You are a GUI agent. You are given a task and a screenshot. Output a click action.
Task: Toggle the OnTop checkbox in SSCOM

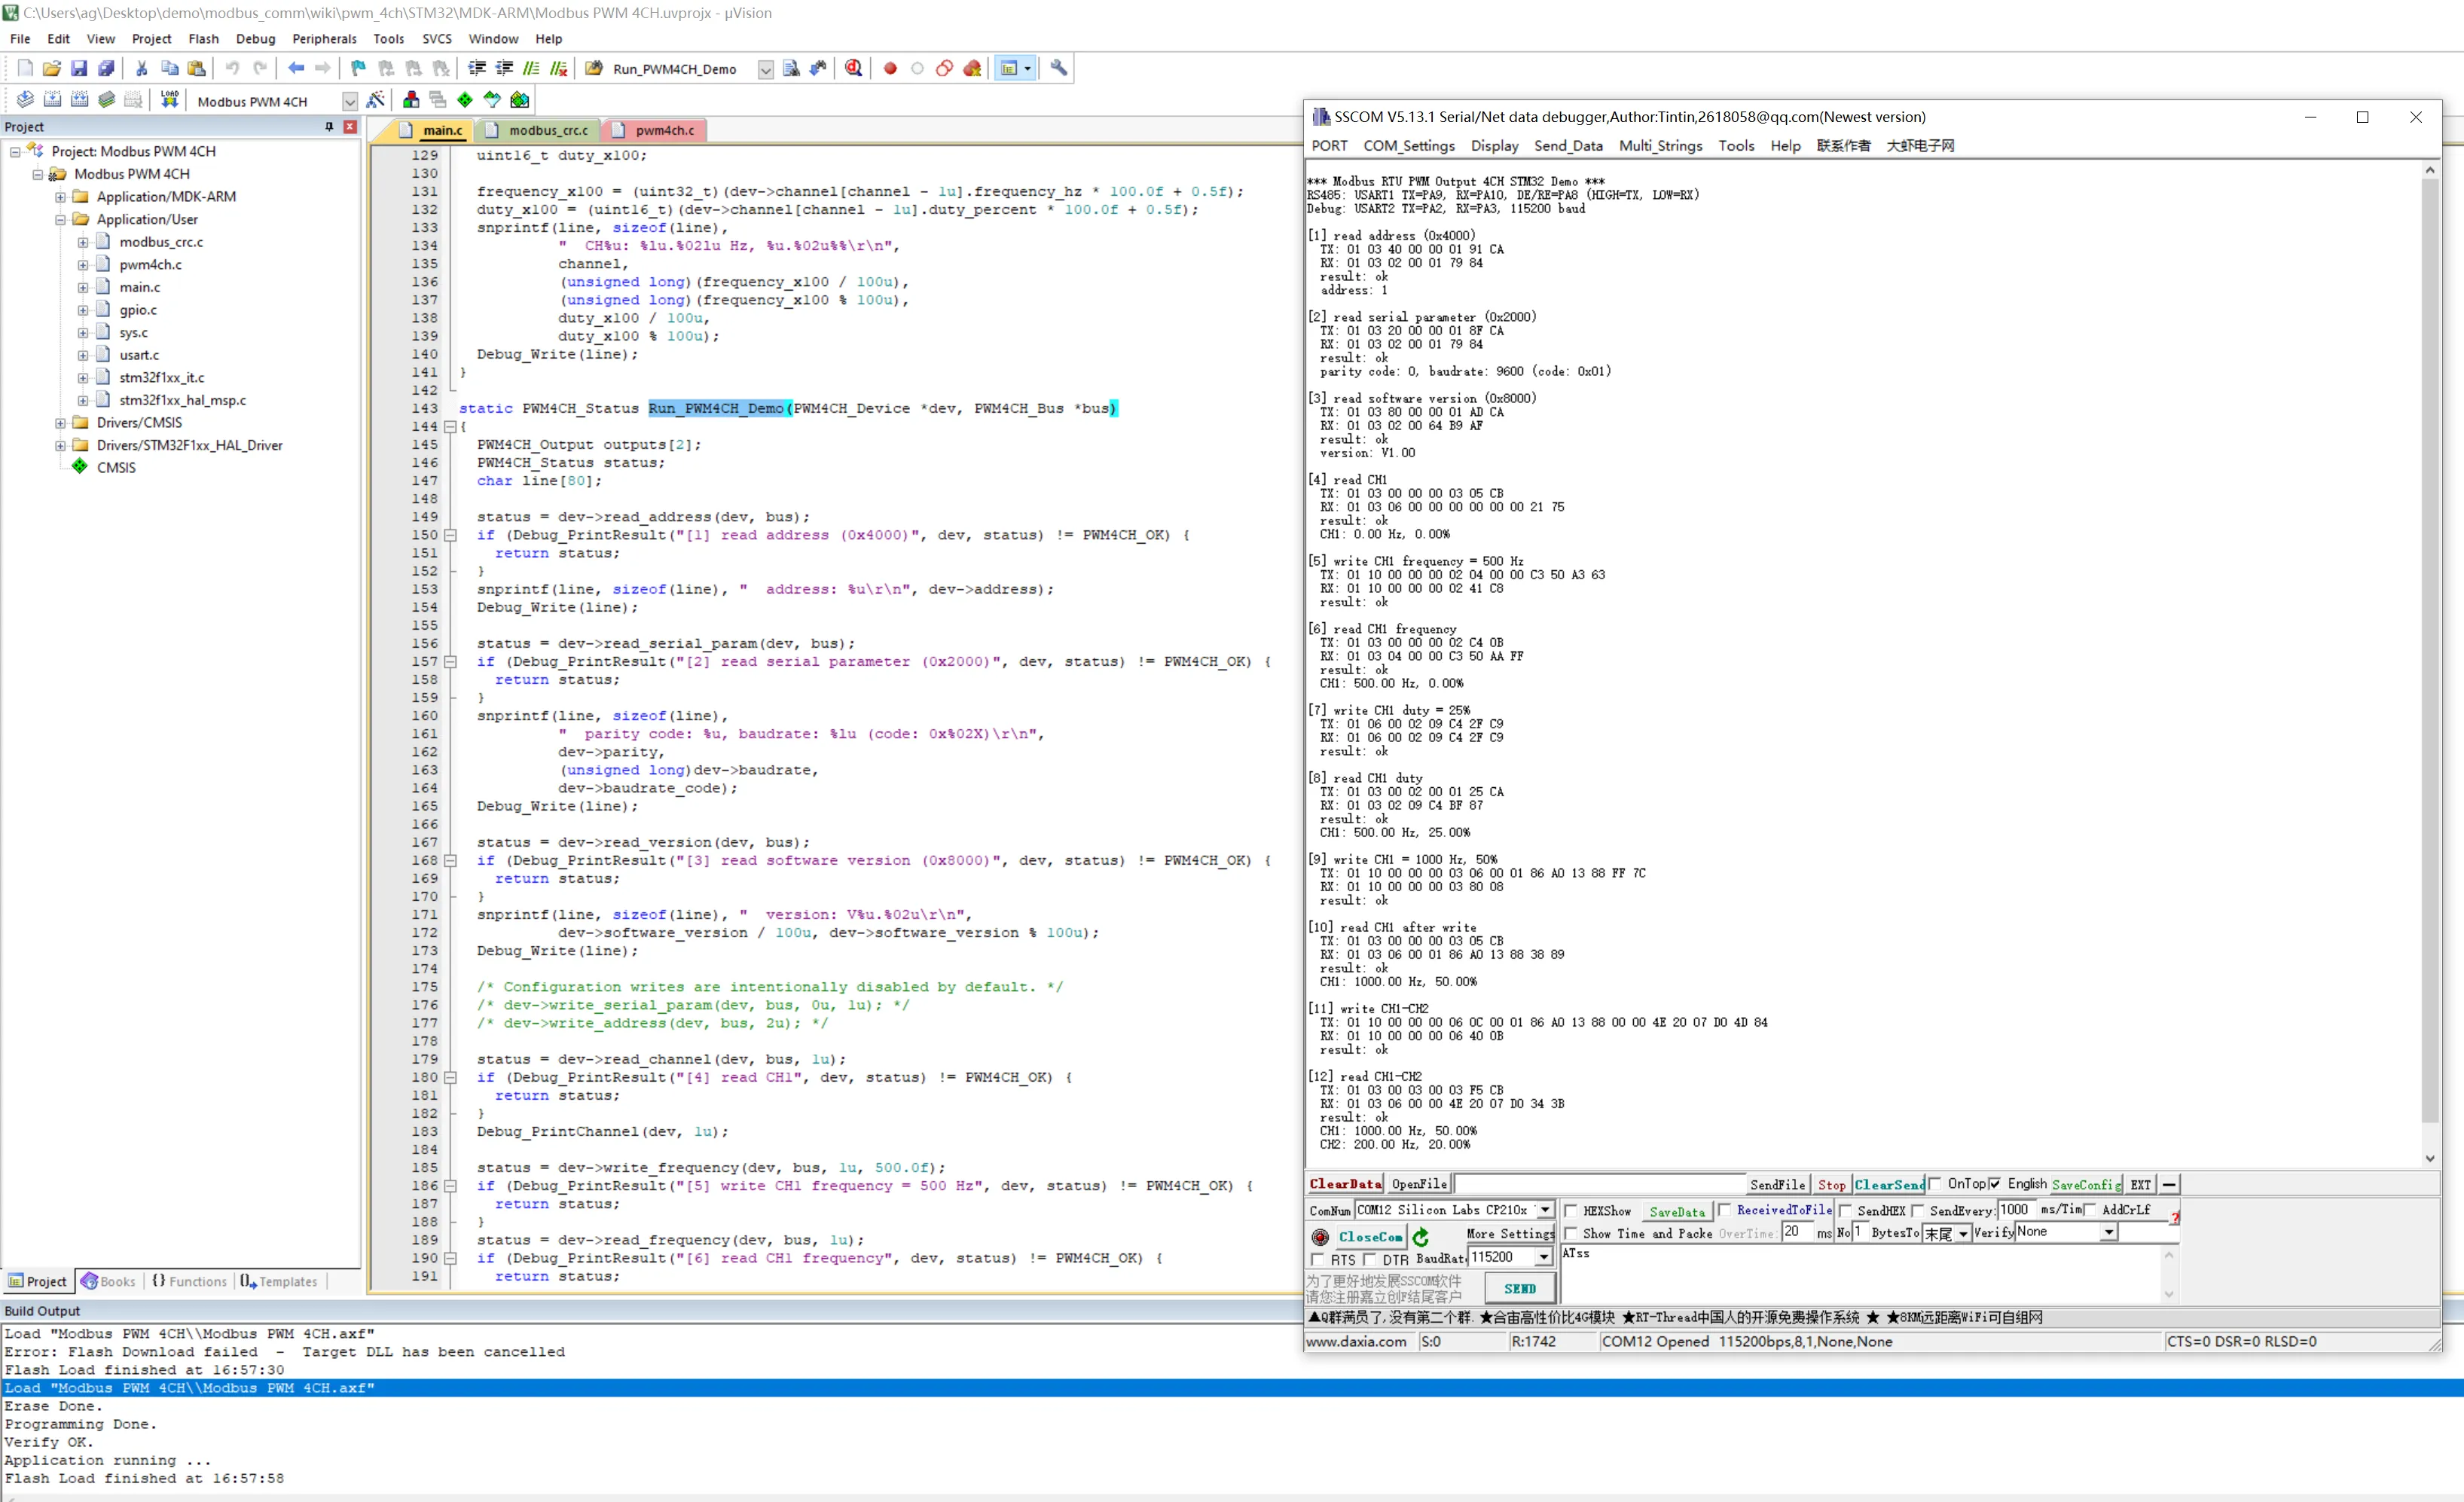1934,1184
